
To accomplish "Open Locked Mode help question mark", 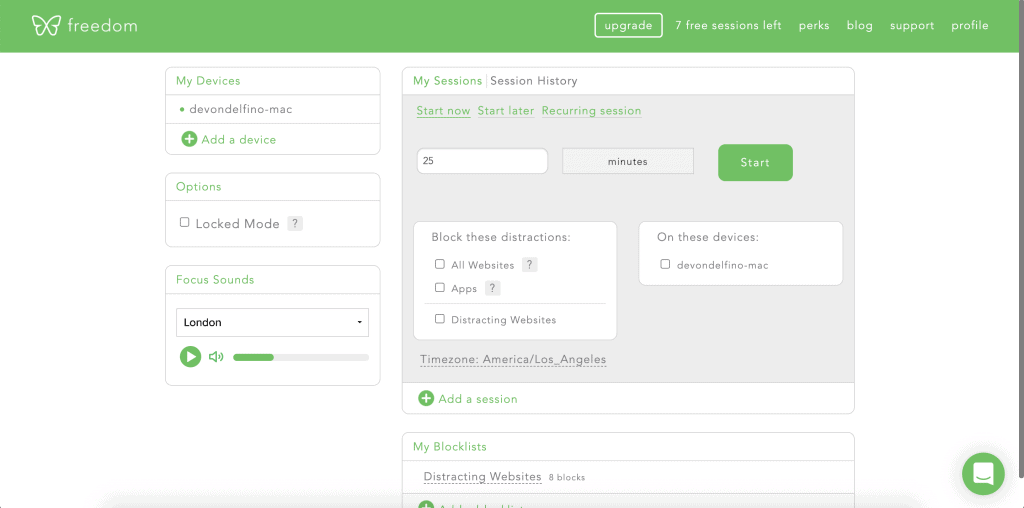I will point(295,223).
